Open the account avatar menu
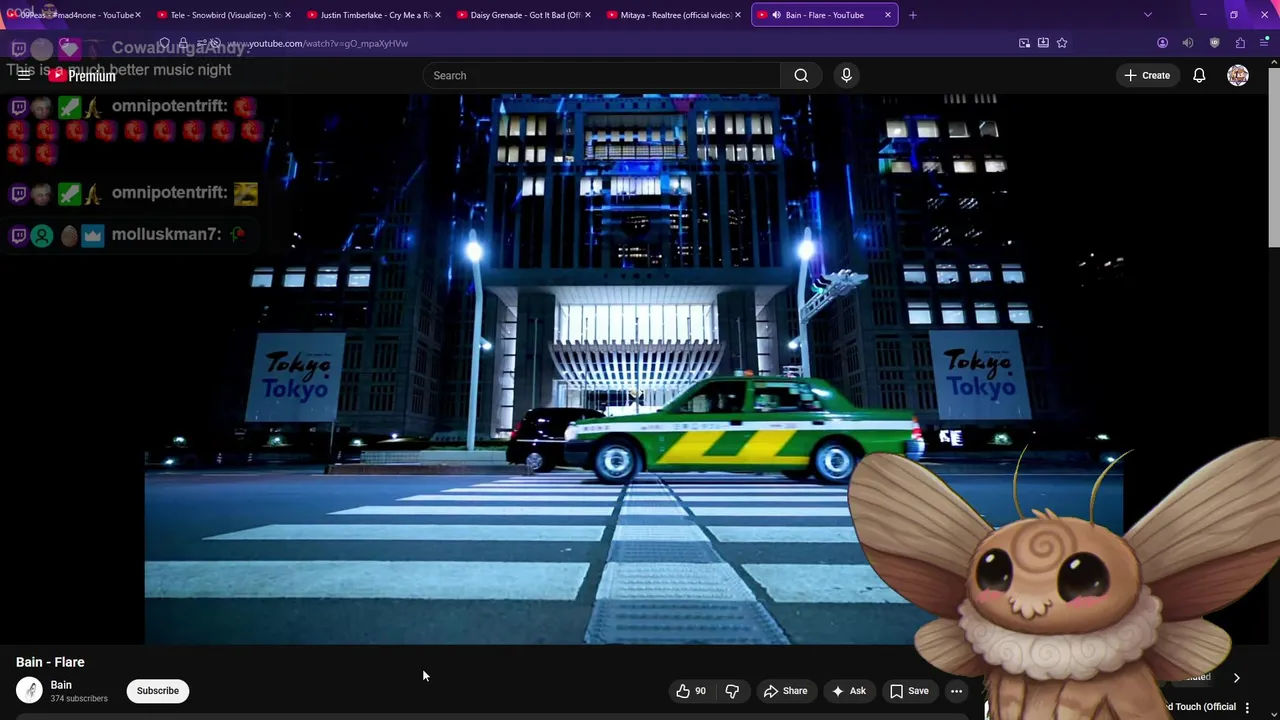1280x720 pixels. click(x=1238, y=75)
